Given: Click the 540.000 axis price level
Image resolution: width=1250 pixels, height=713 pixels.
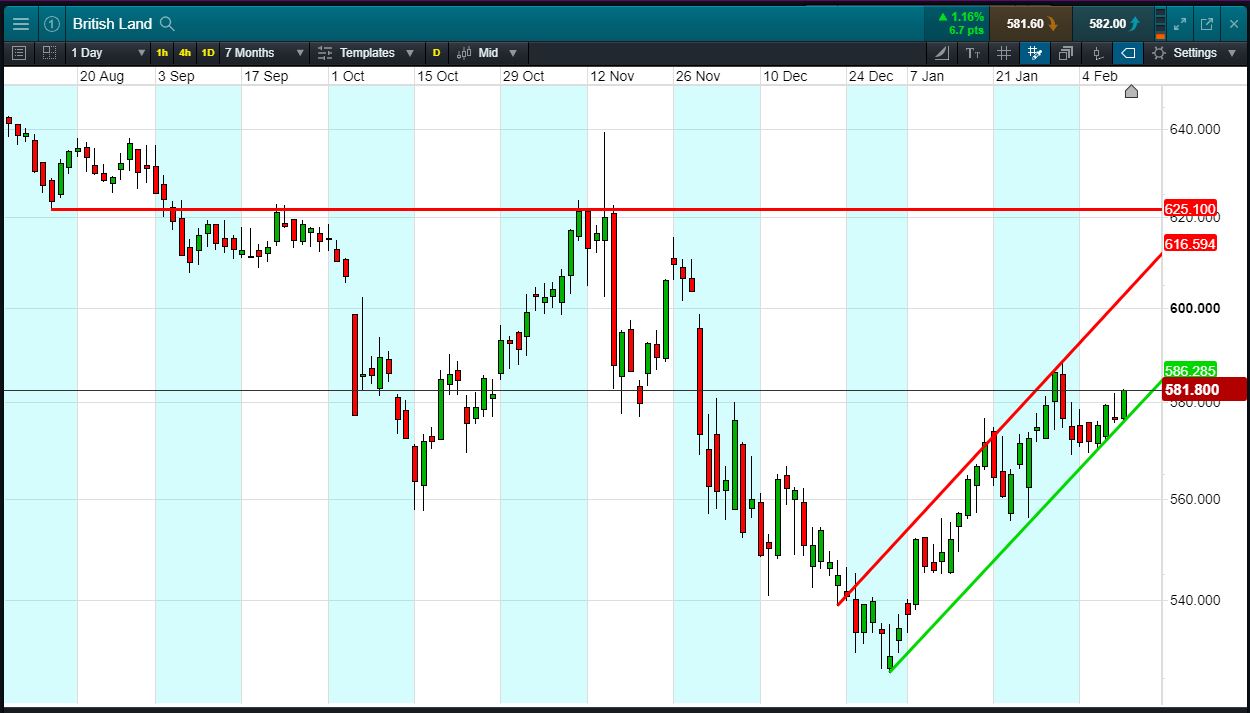Looking at the screenshot, I should (1194, 600).
